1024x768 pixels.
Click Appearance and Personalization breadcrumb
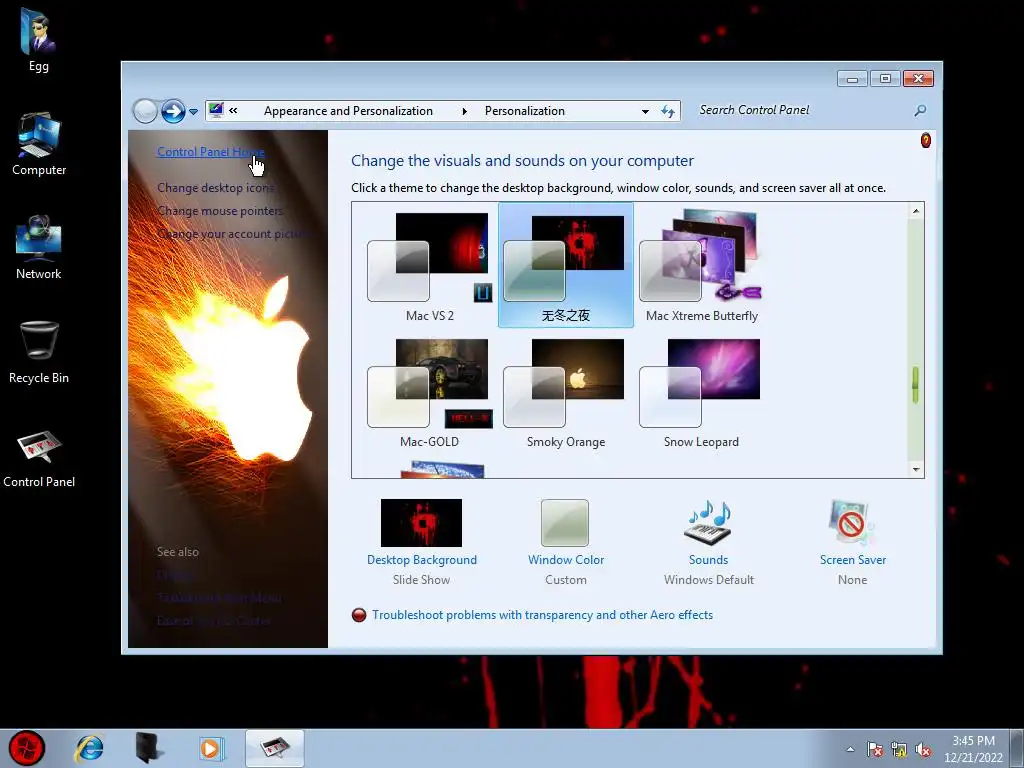[348, 111]
